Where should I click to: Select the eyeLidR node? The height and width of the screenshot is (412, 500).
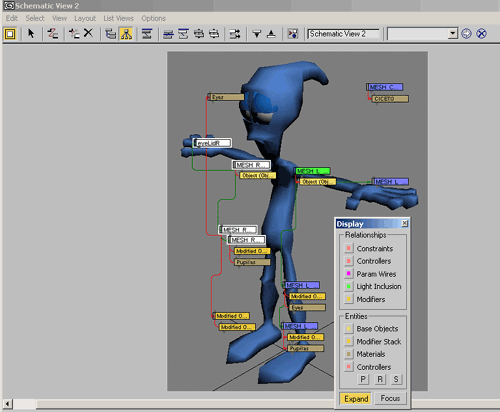(212, 143)
